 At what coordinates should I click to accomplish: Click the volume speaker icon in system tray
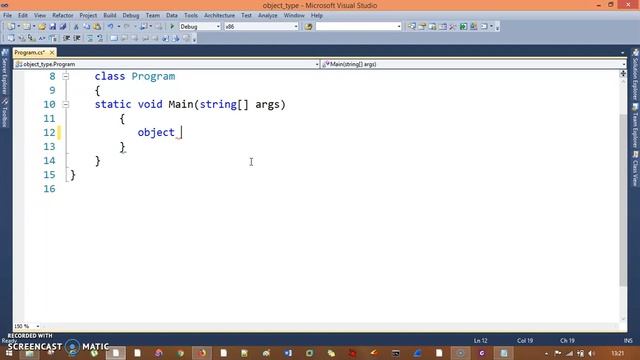(591, 353)
